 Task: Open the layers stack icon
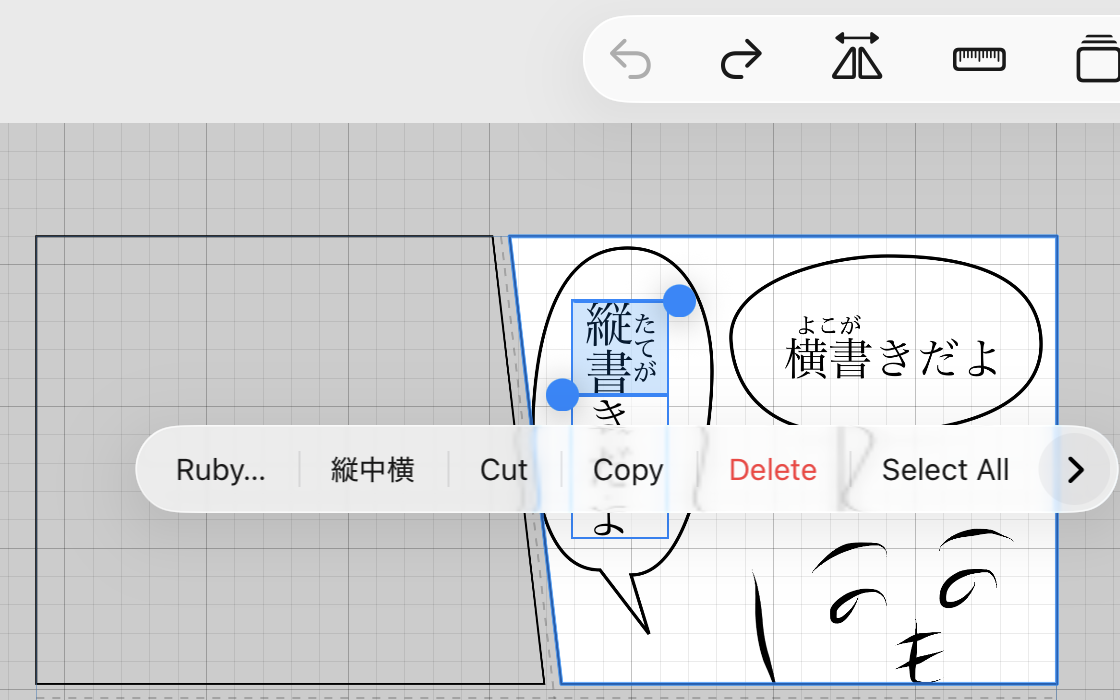click(1099, 59)
